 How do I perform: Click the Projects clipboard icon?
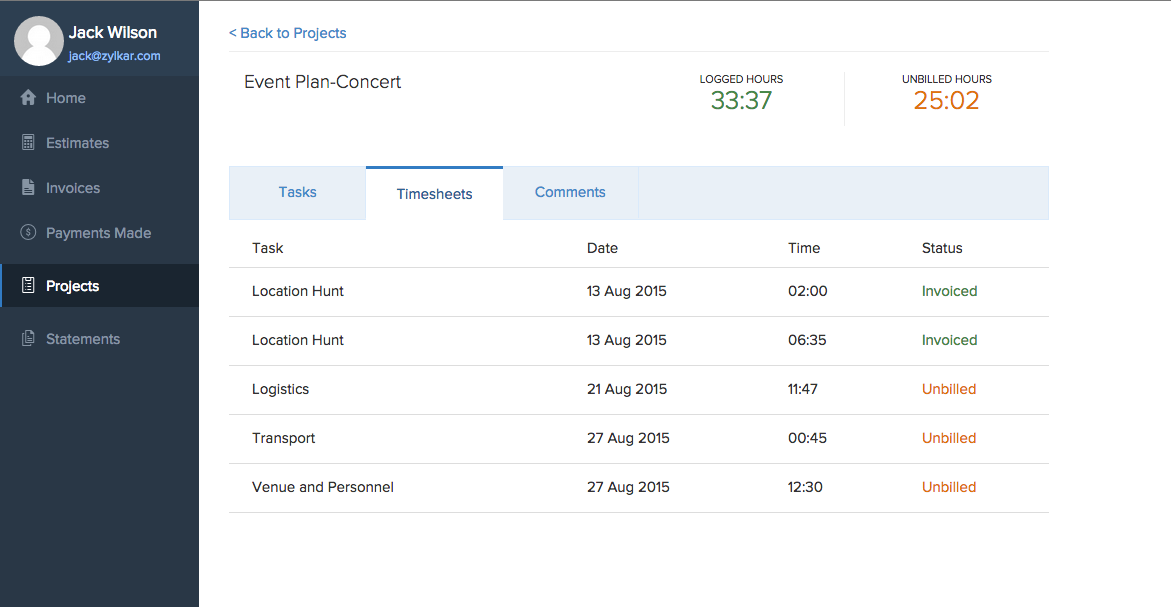(x=28, y=286)
